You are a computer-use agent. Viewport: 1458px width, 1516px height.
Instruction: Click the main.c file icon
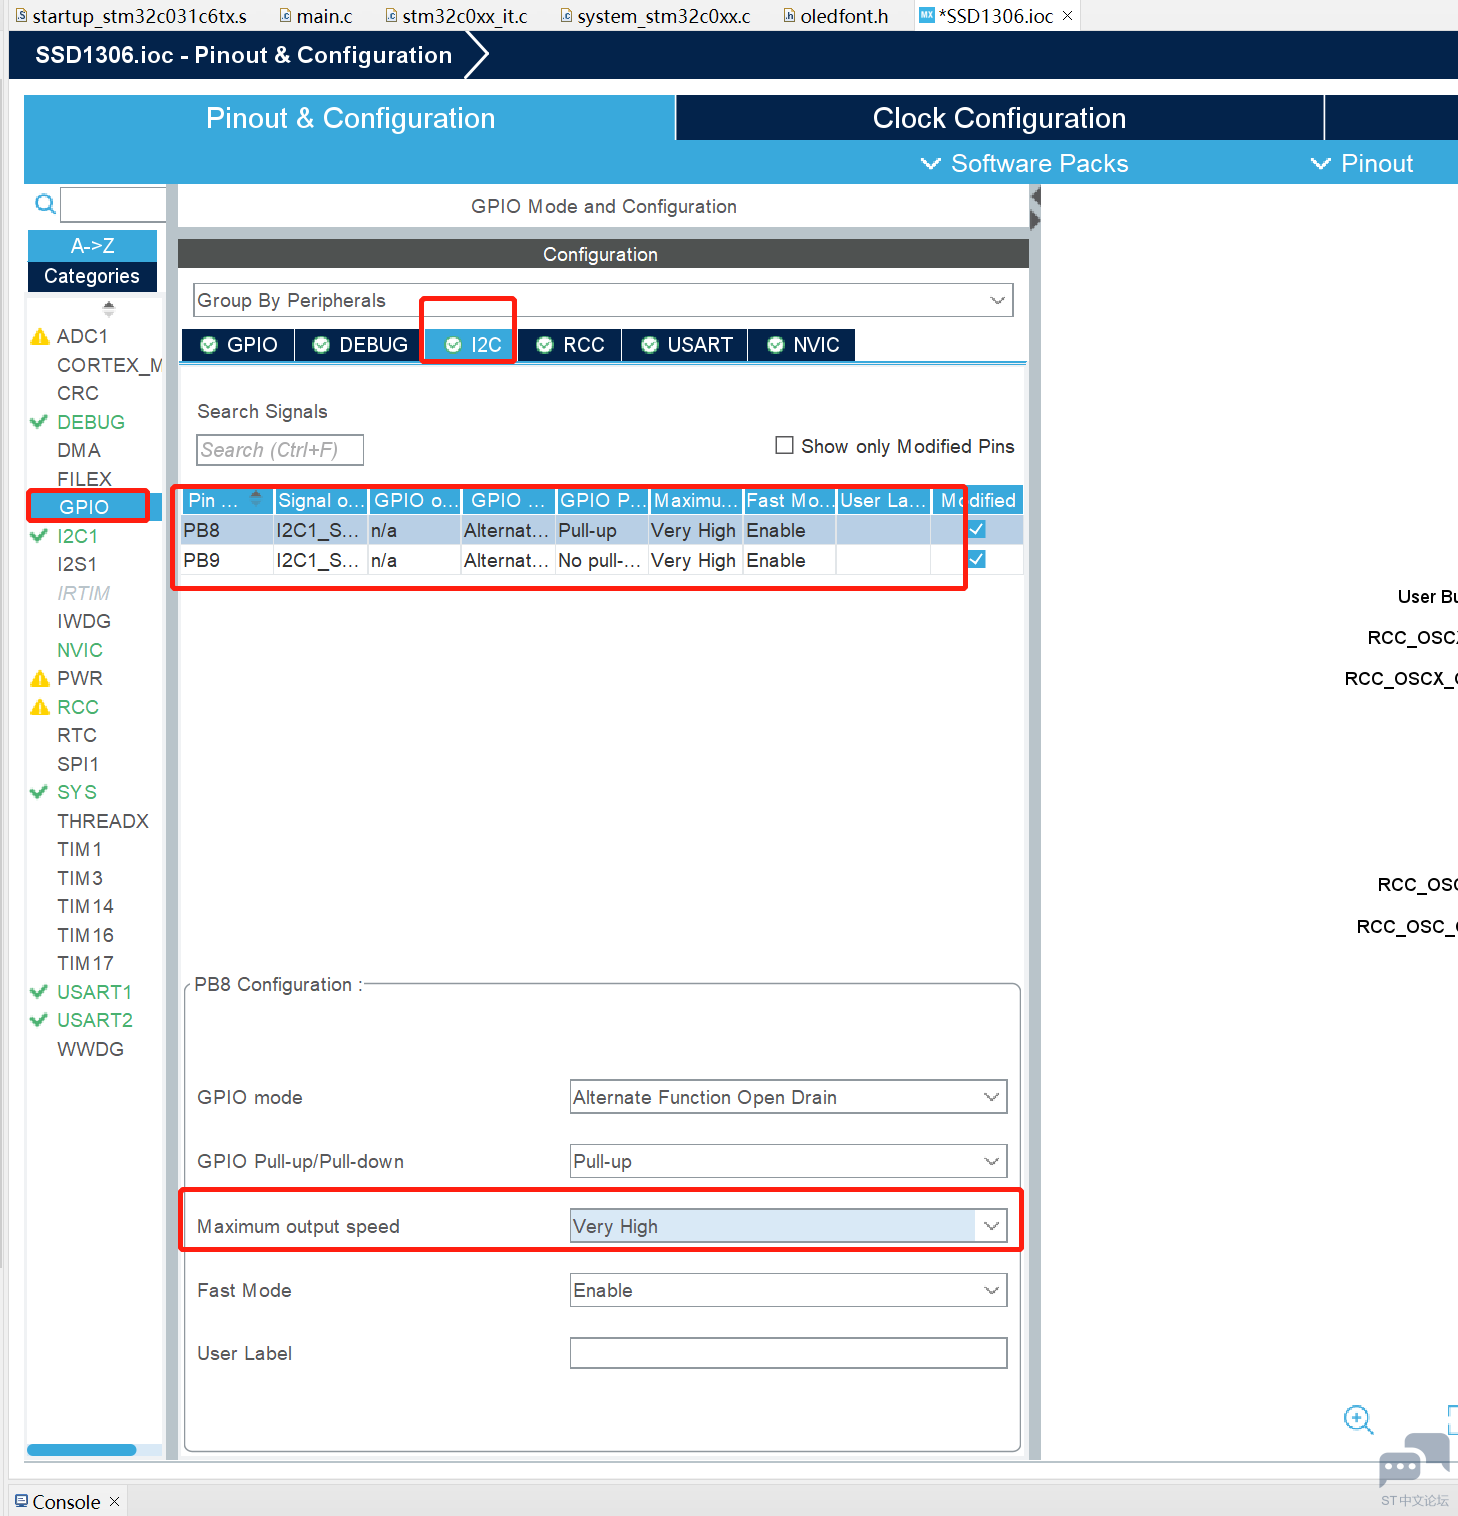pyautogui.click(x=285, y=16)
